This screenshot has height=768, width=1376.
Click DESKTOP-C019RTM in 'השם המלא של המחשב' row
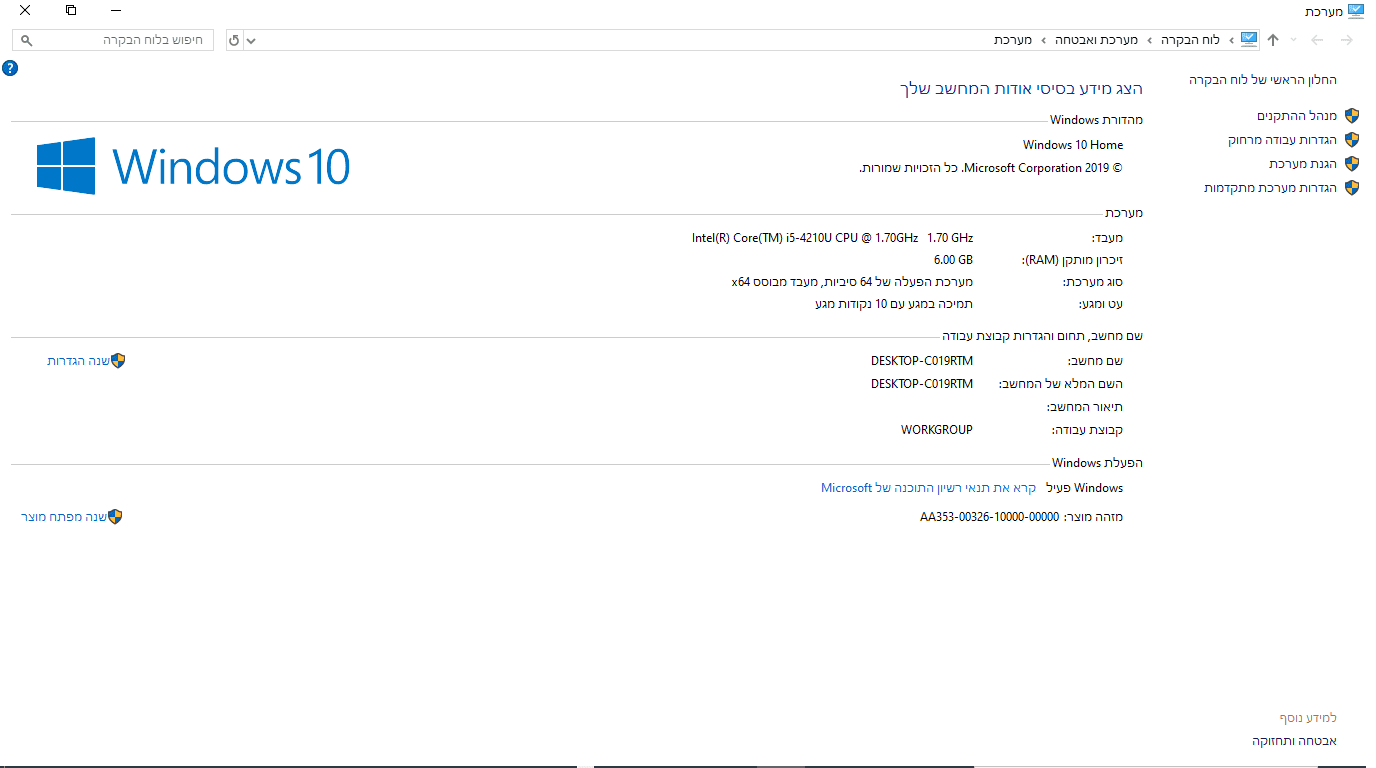coord(922,384)
